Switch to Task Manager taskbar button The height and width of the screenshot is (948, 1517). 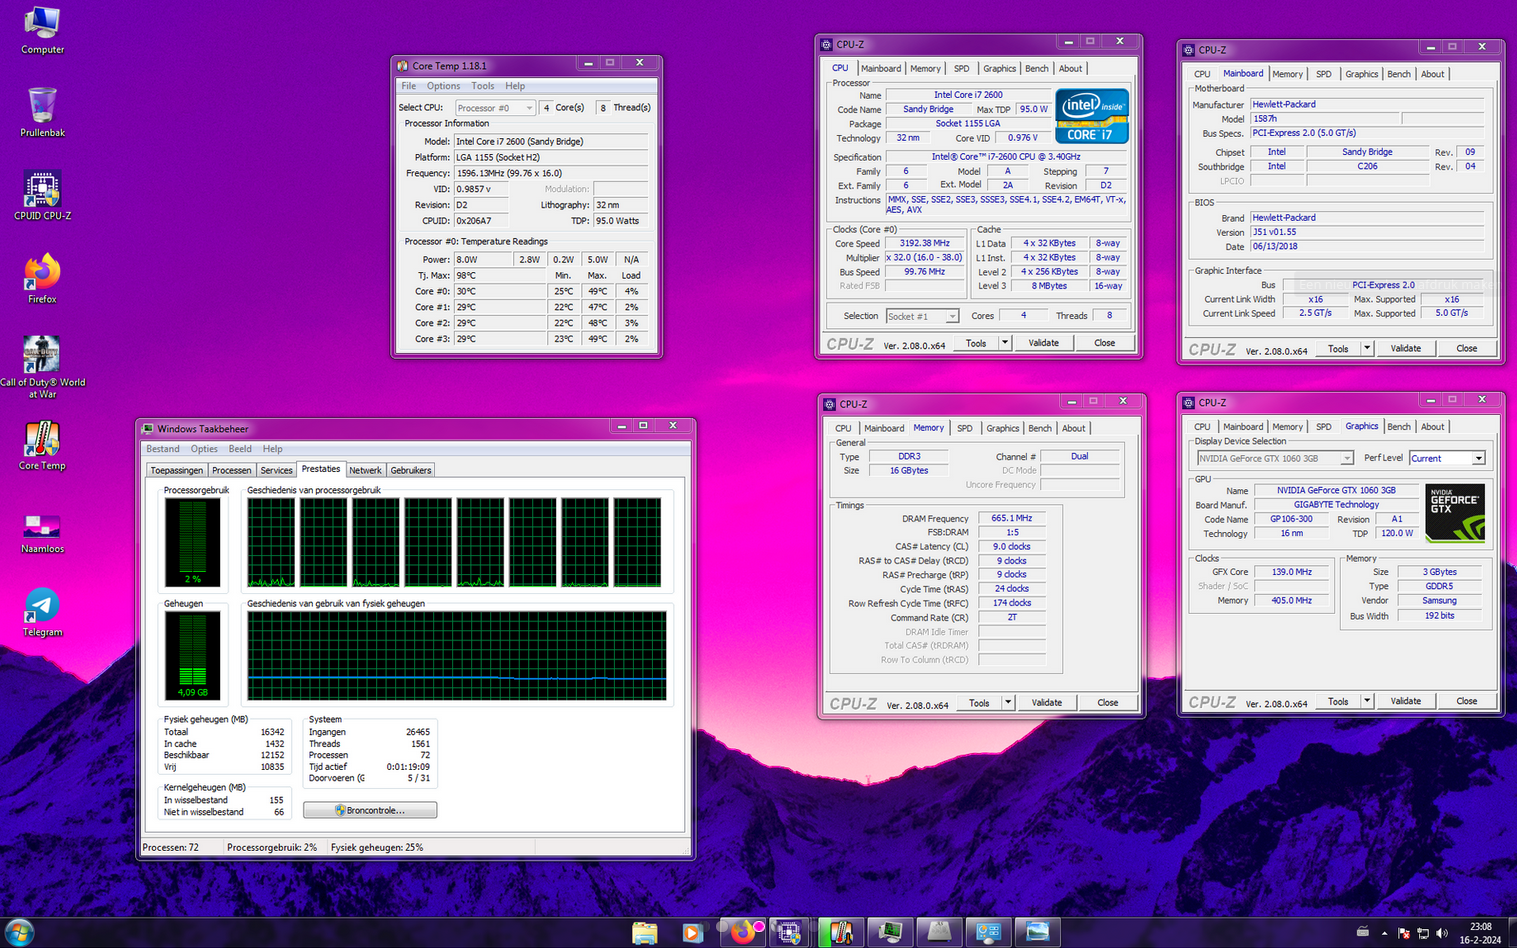[890, 933]
